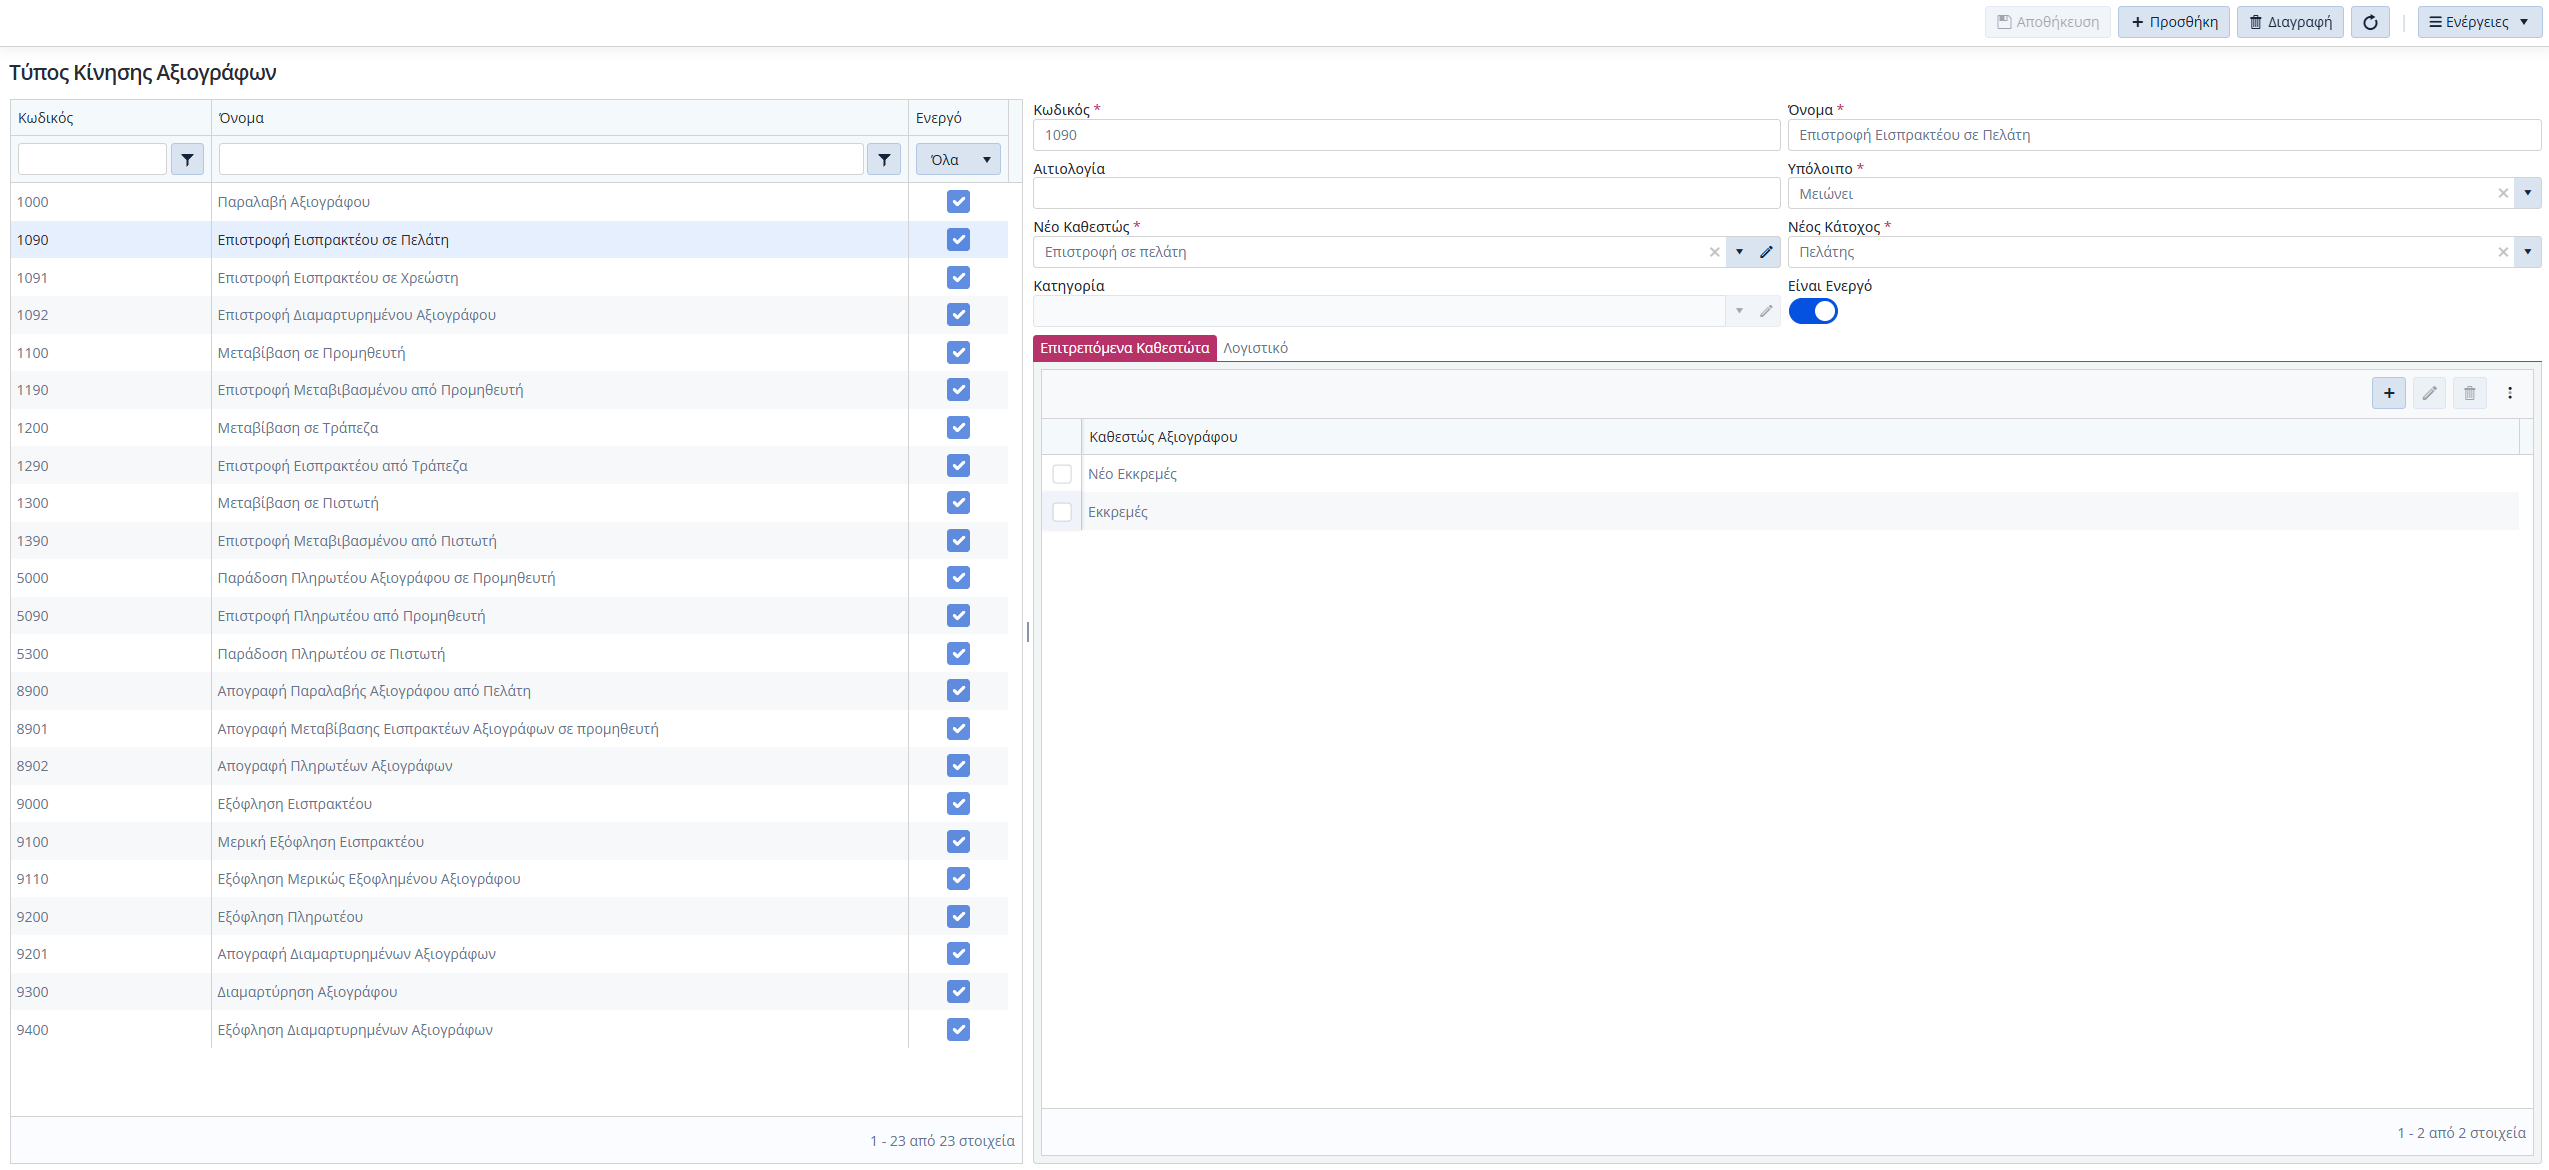Toggle the Είναι Ενεργό switch
The image size is (2549, 1170).
point(1812,311)
